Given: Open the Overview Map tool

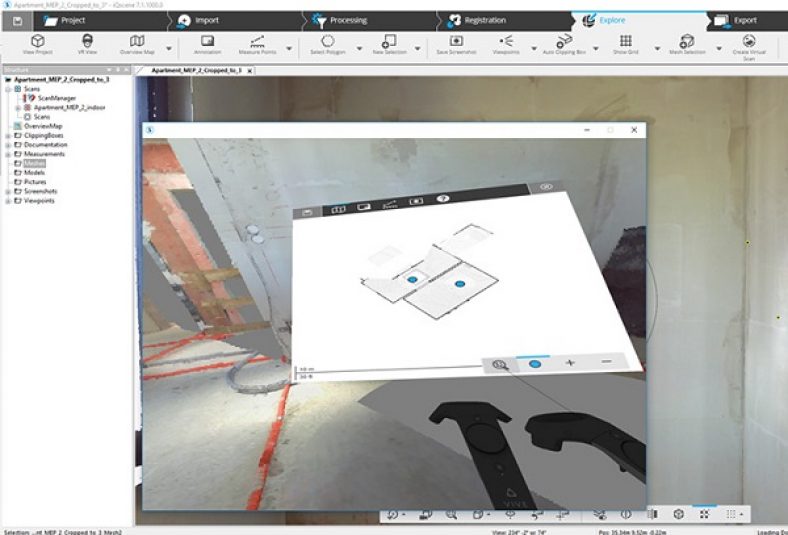Looking at the screenshot, I should pos(137,44).
